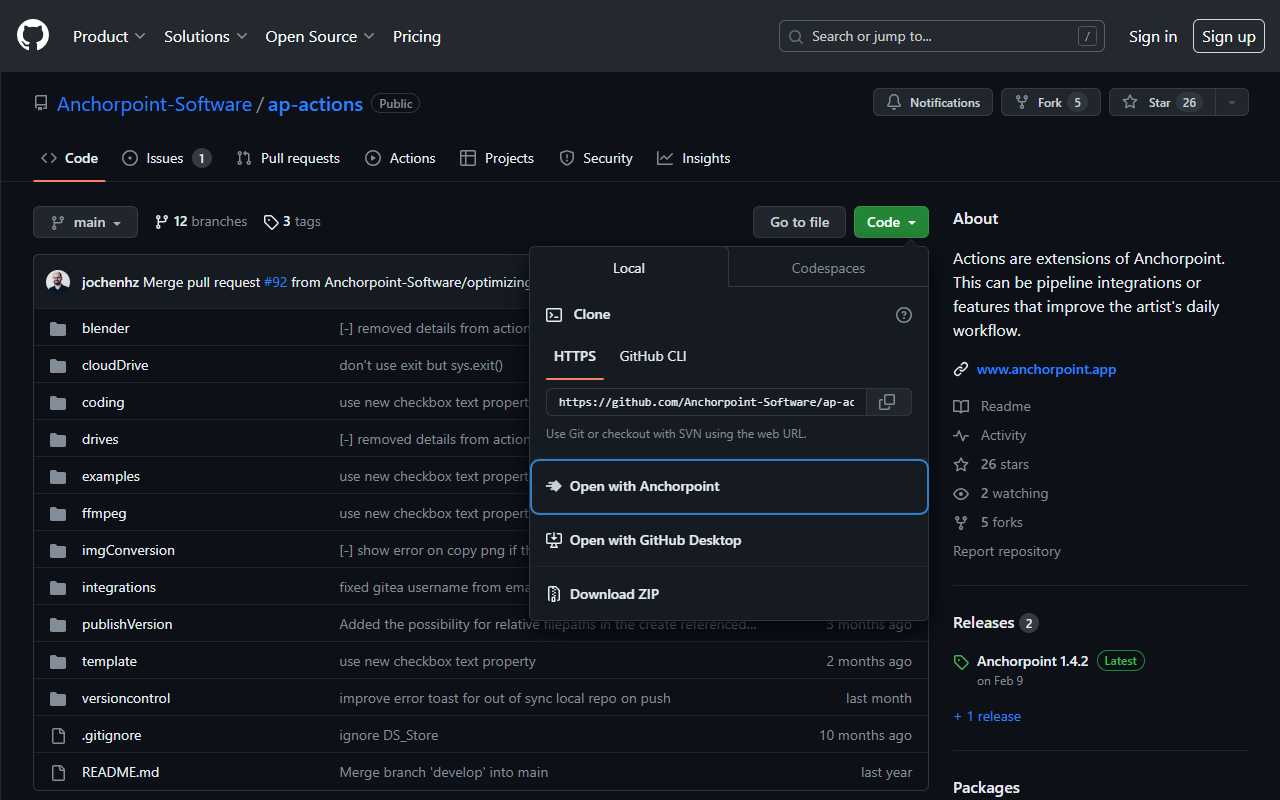The height and width of the screenshot is (800, 1280).
Task: Collapse the green Code dropdown
Action: point(891,222)
